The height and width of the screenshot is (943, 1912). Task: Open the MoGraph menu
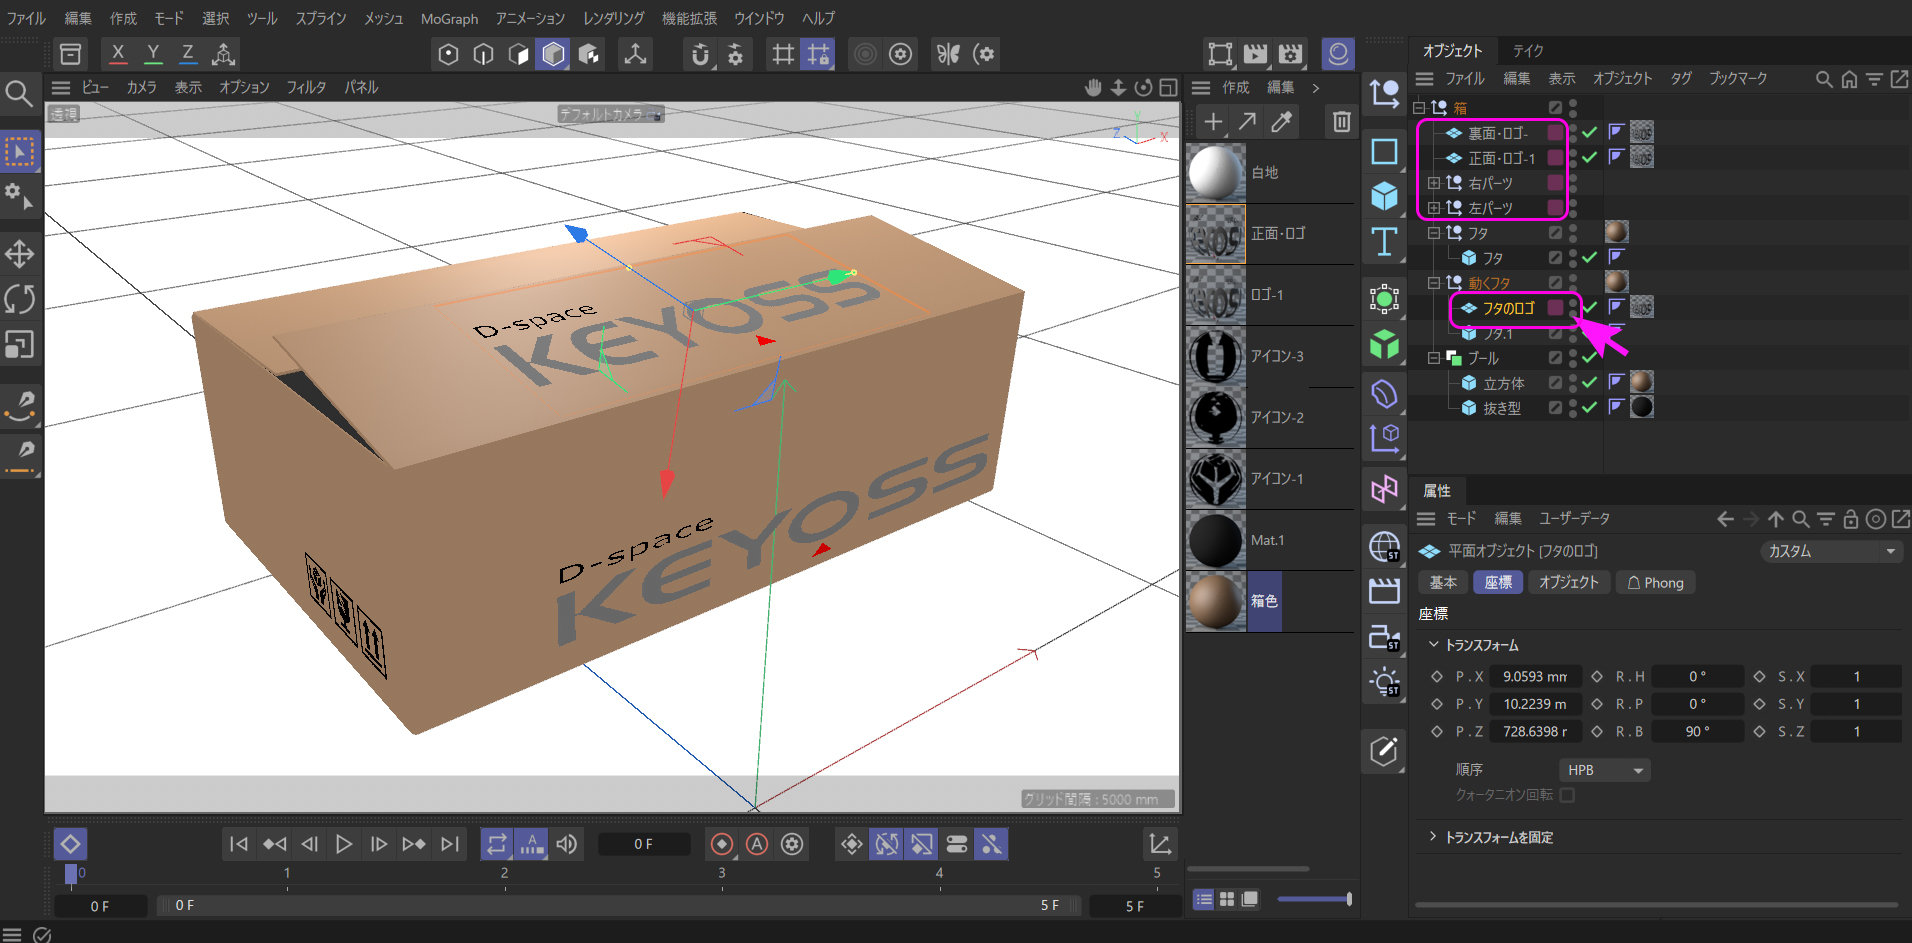(x=449, y=19)
